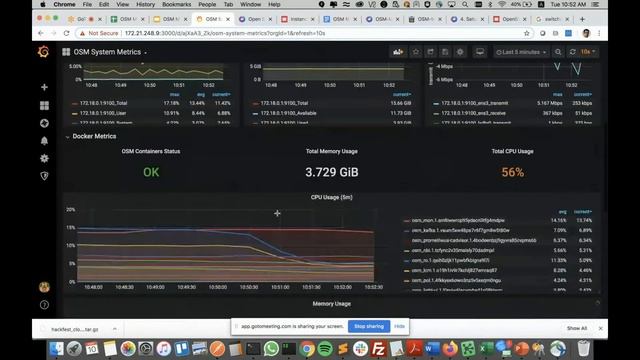Hide the screen sharing notification bar

pyautogui.click(x=400, y=327)
